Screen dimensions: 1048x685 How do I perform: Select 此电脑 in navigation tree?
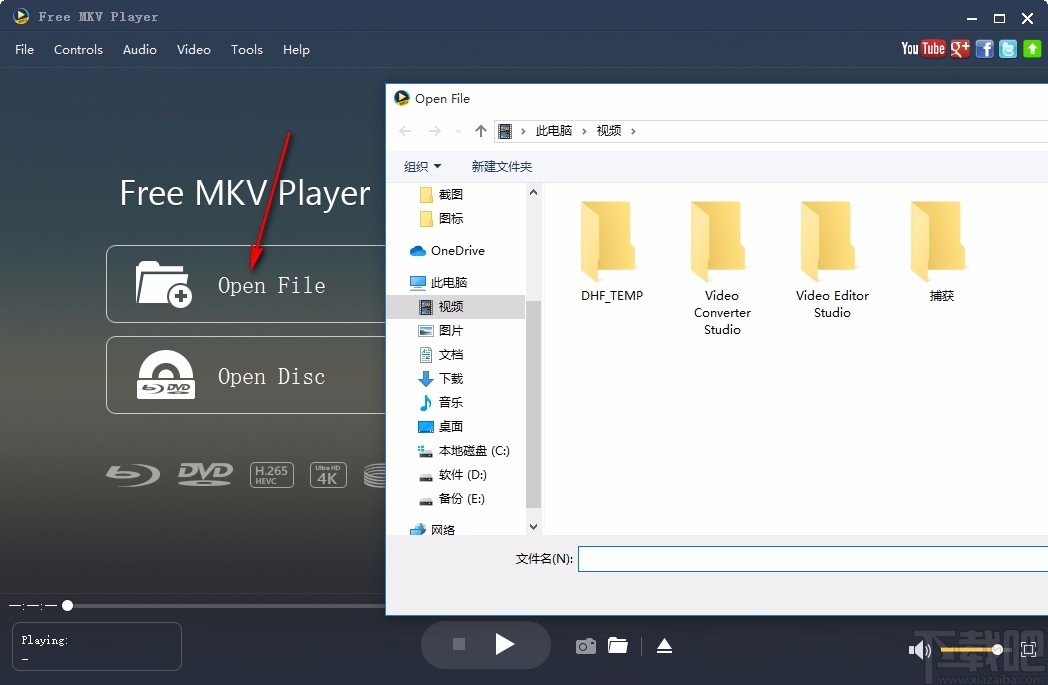pyautogui.click(x=438, y=283)
